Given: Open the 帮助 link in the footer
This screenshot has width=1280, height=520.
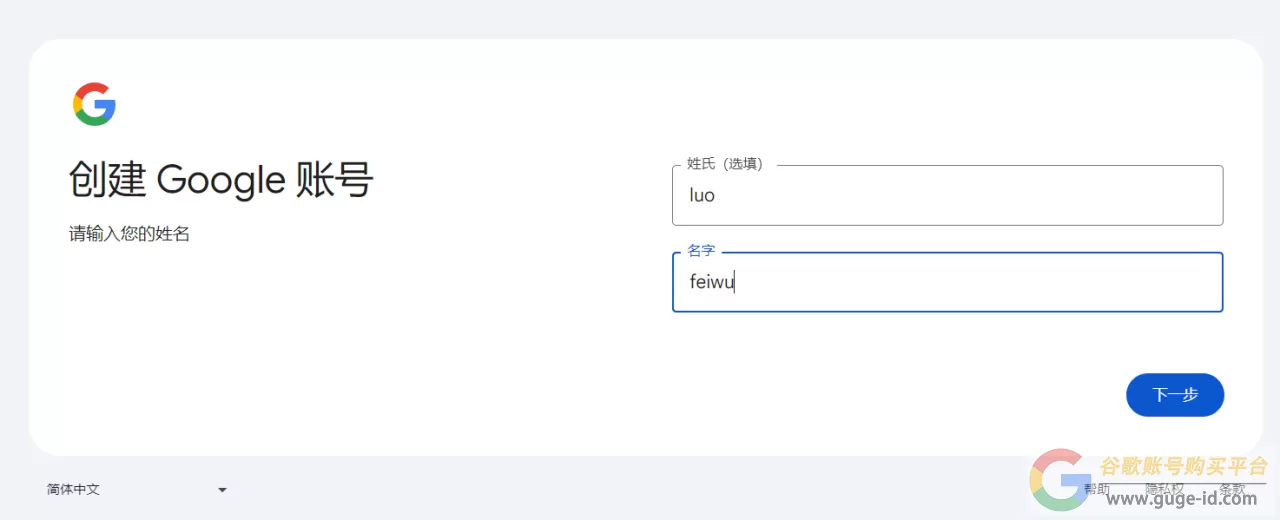Looking at the screenshot, I should point(1097,489).
